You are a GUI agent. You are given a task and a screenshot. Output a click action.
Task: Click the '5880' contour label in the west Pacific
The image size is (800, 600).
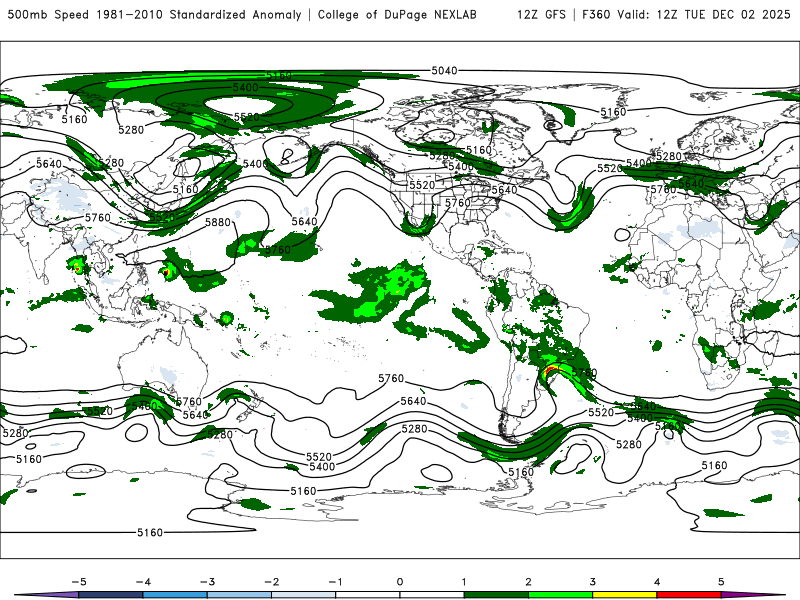[218, 222]
